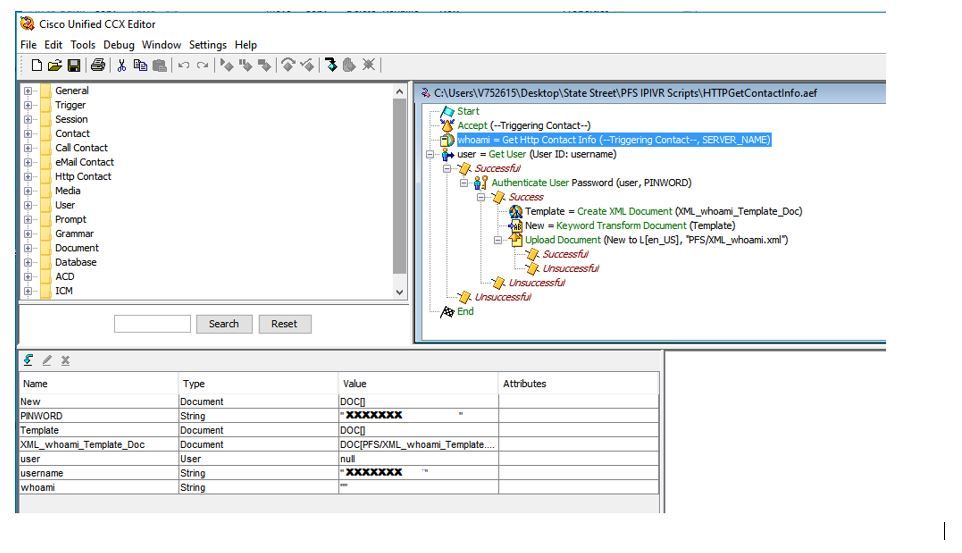Click the hand-shaped breakpoint toolbar icon
The height and width of the screenshot is (553, 962).
tap(349, 64)
